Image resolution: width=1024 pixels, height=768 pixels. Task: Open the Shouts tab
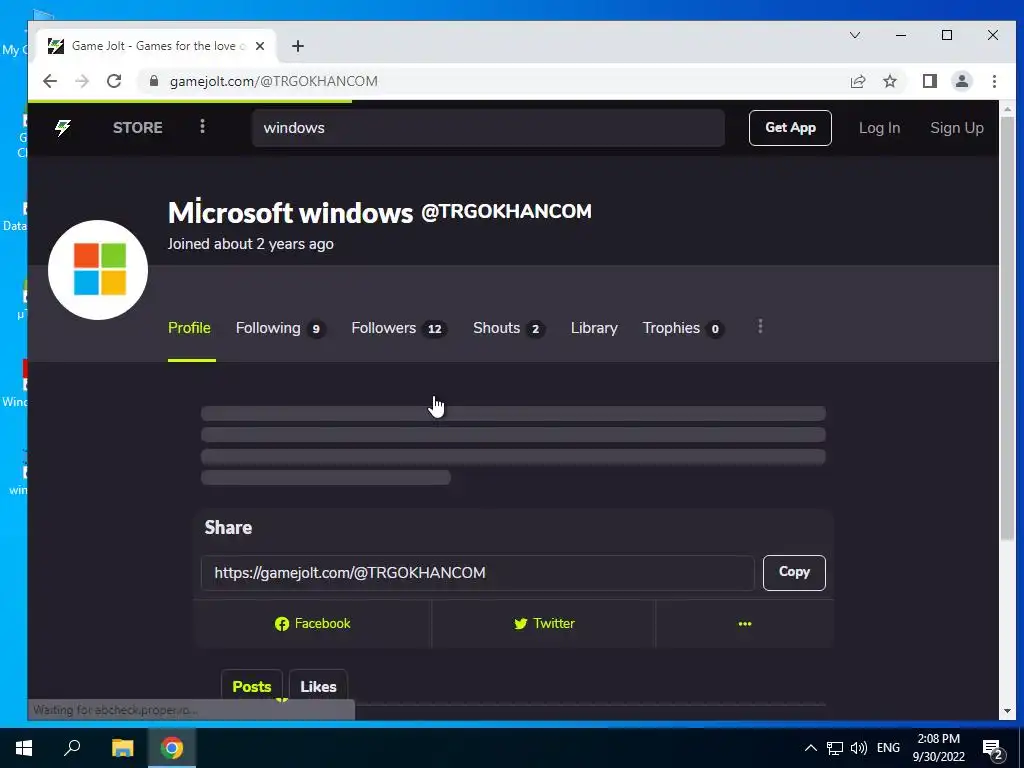508,328
